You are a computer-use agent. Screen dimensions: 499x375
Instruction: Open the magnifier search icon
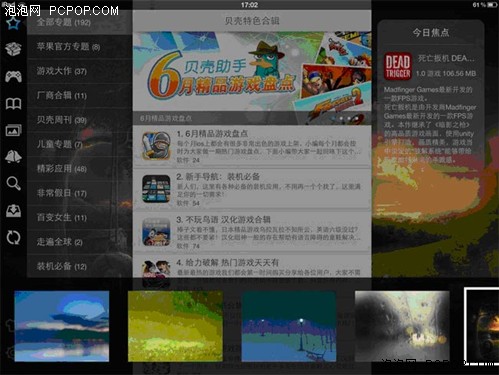[13, 184]
